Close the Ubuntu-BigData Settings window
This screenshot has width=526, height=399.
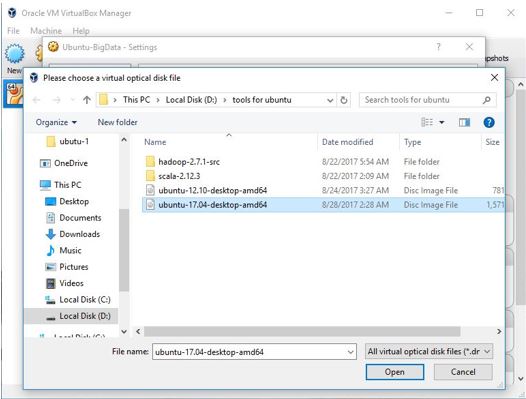pos(469,47)
